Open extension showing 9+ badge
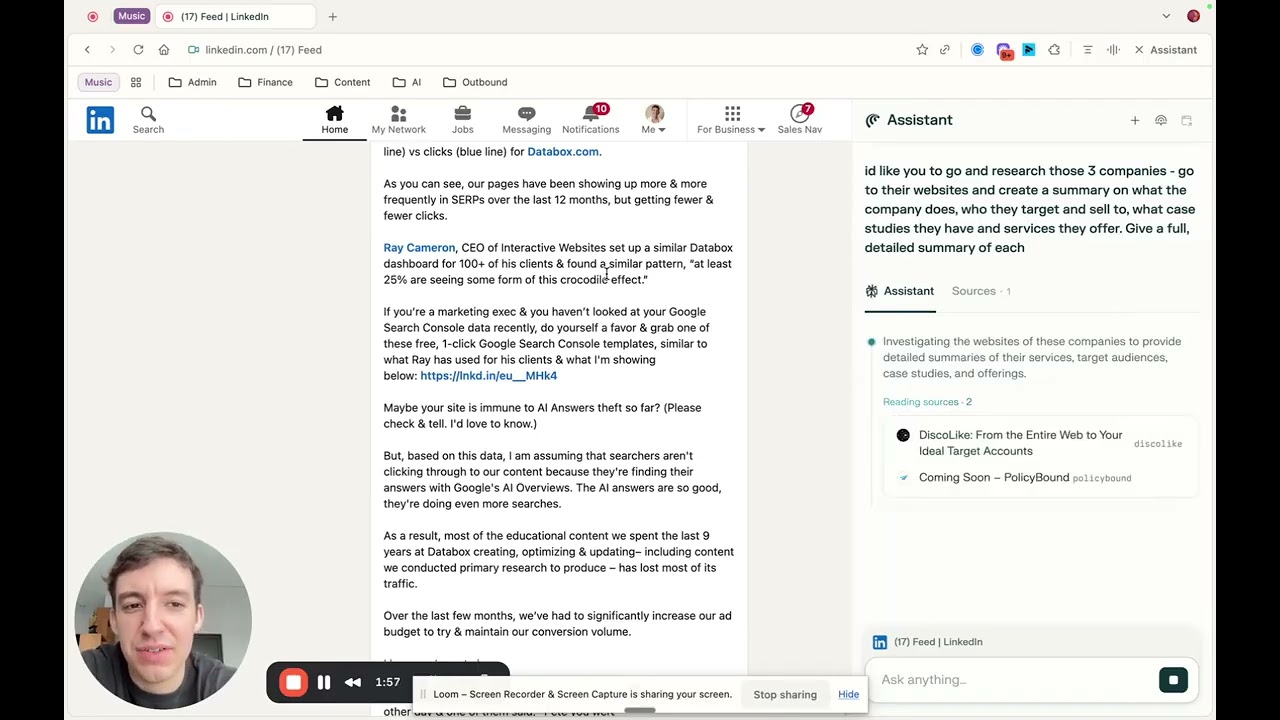1280x720 pixels. [1003, 50]
